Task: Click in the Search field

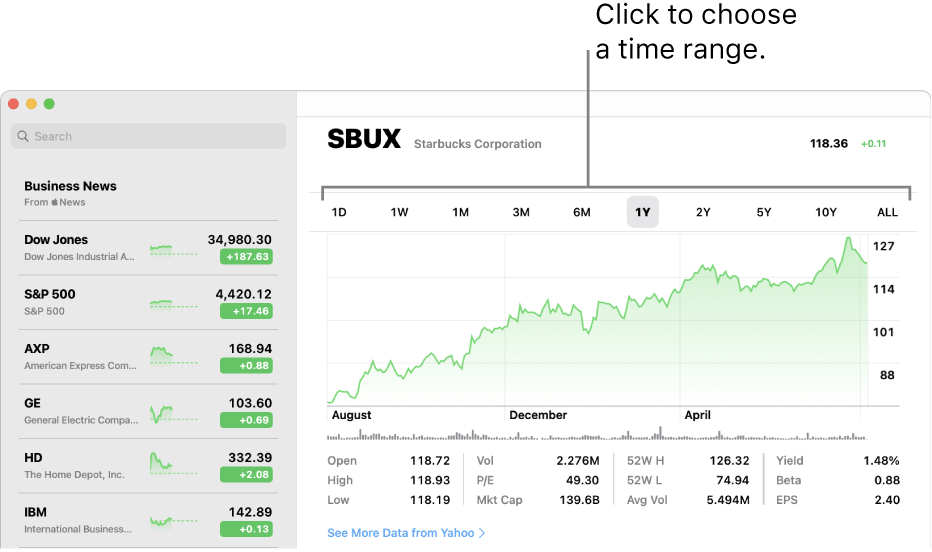Action: (x=148, y=136)
